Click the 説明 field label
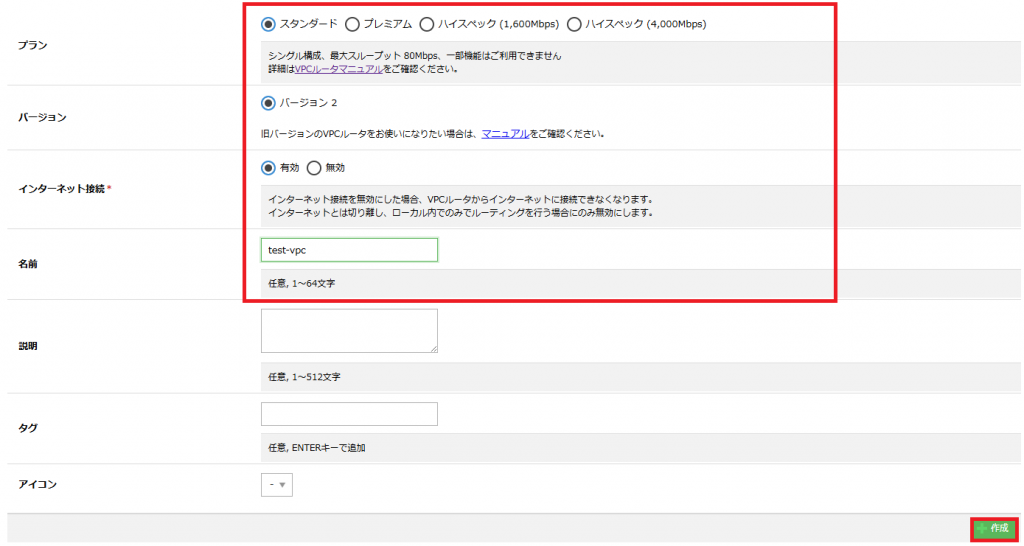Image resolution: width=1024 pixels, height=546 pixels. [28, 346]
